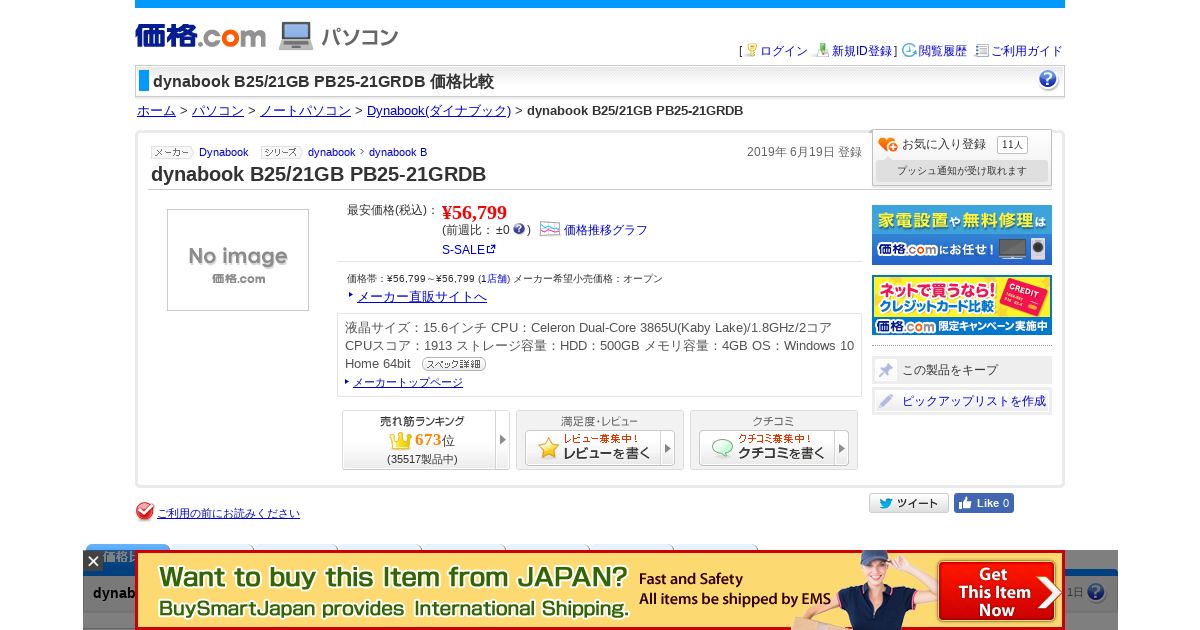The width and height of the screenshot is (1200, 630).
Task: Click the price ¥56,799
Action: (x=474, y=212)
